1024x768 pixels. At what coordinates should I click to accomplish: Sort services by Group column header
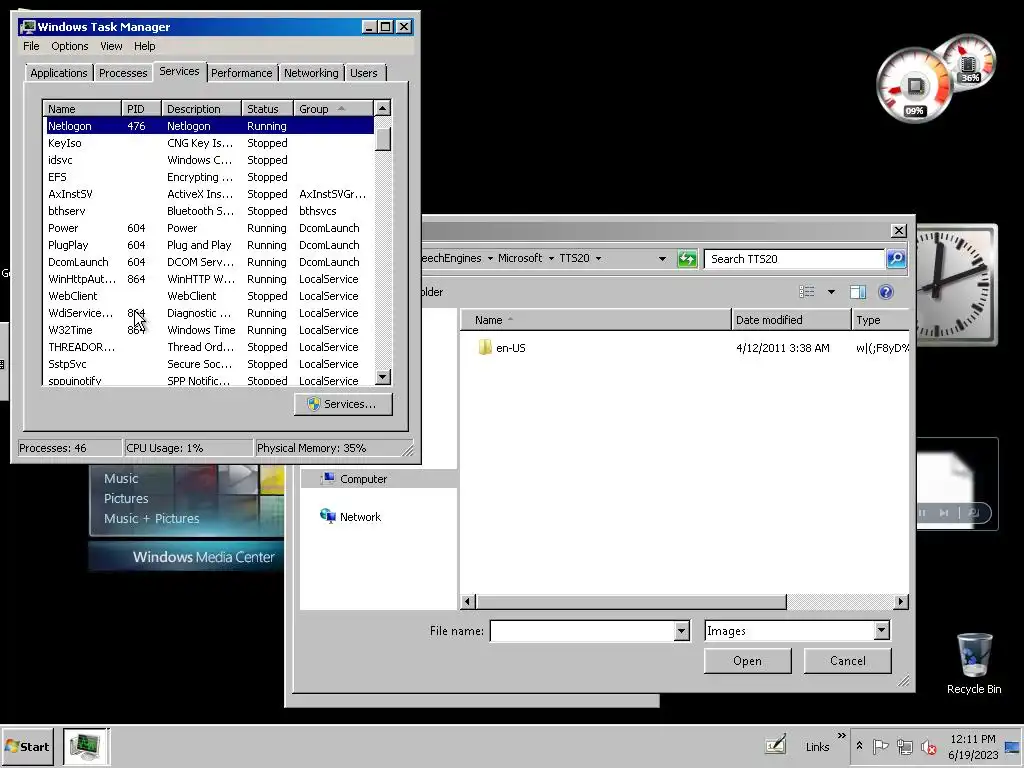333,109
